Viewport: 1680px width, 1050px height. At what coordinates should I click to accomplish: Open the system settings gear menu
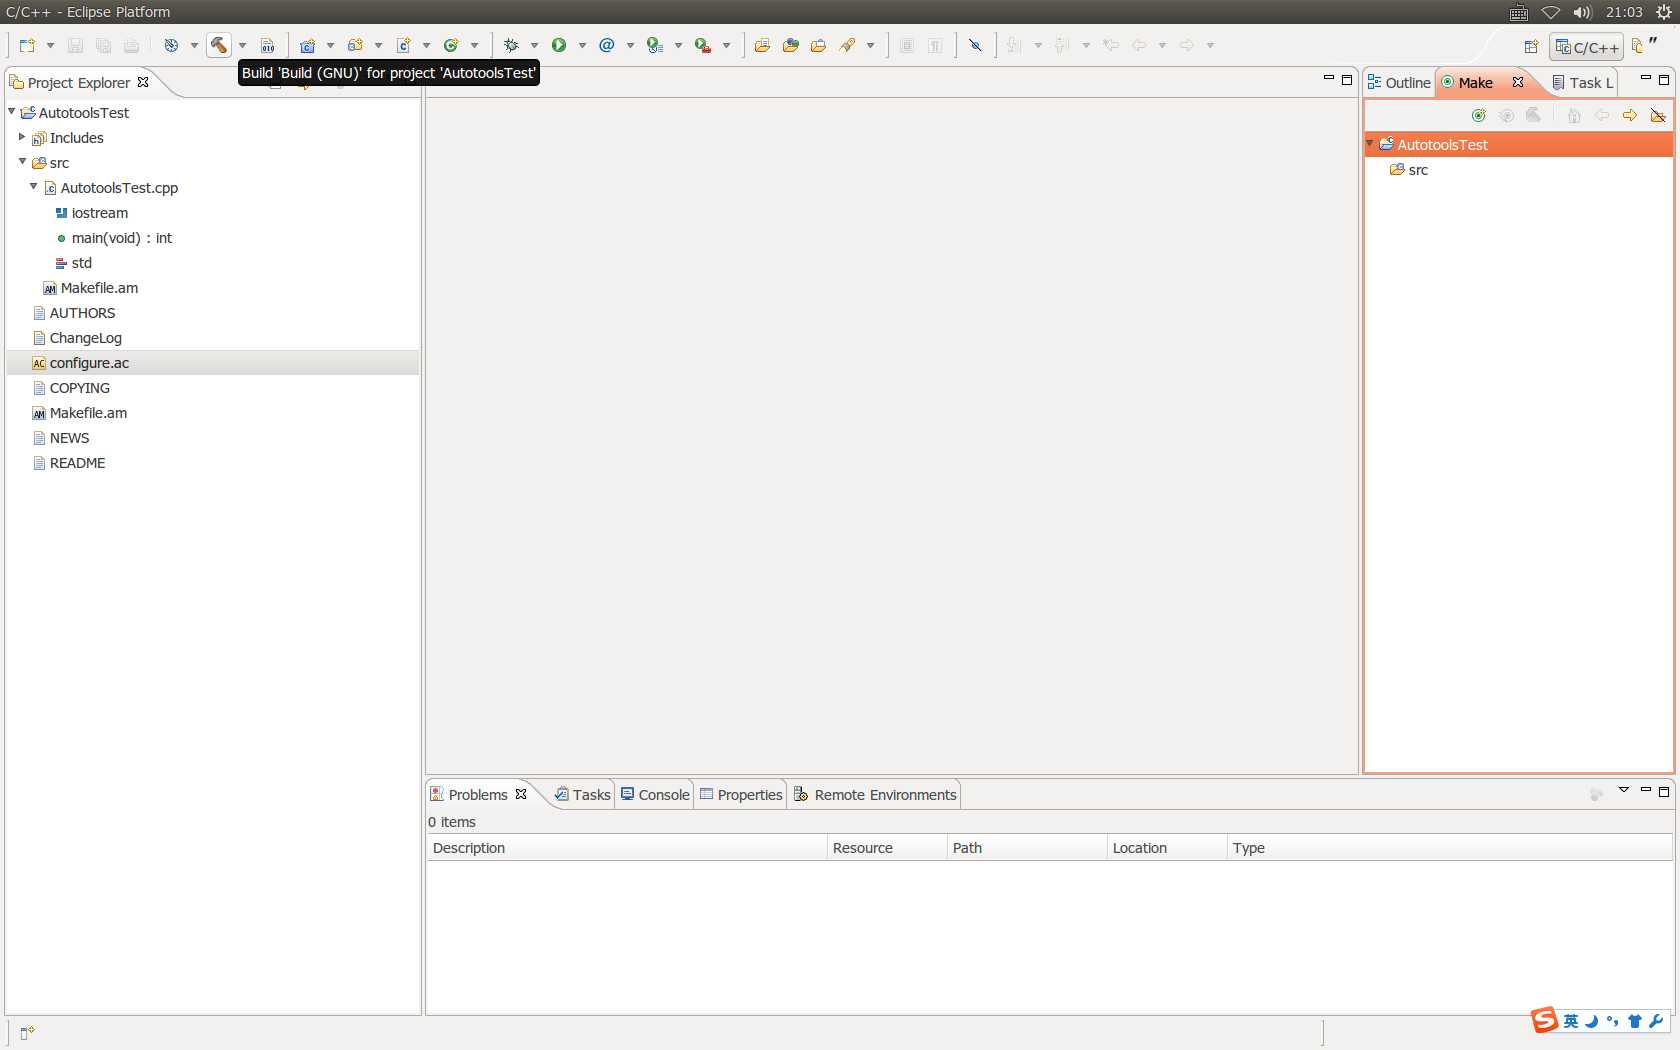1664,12
